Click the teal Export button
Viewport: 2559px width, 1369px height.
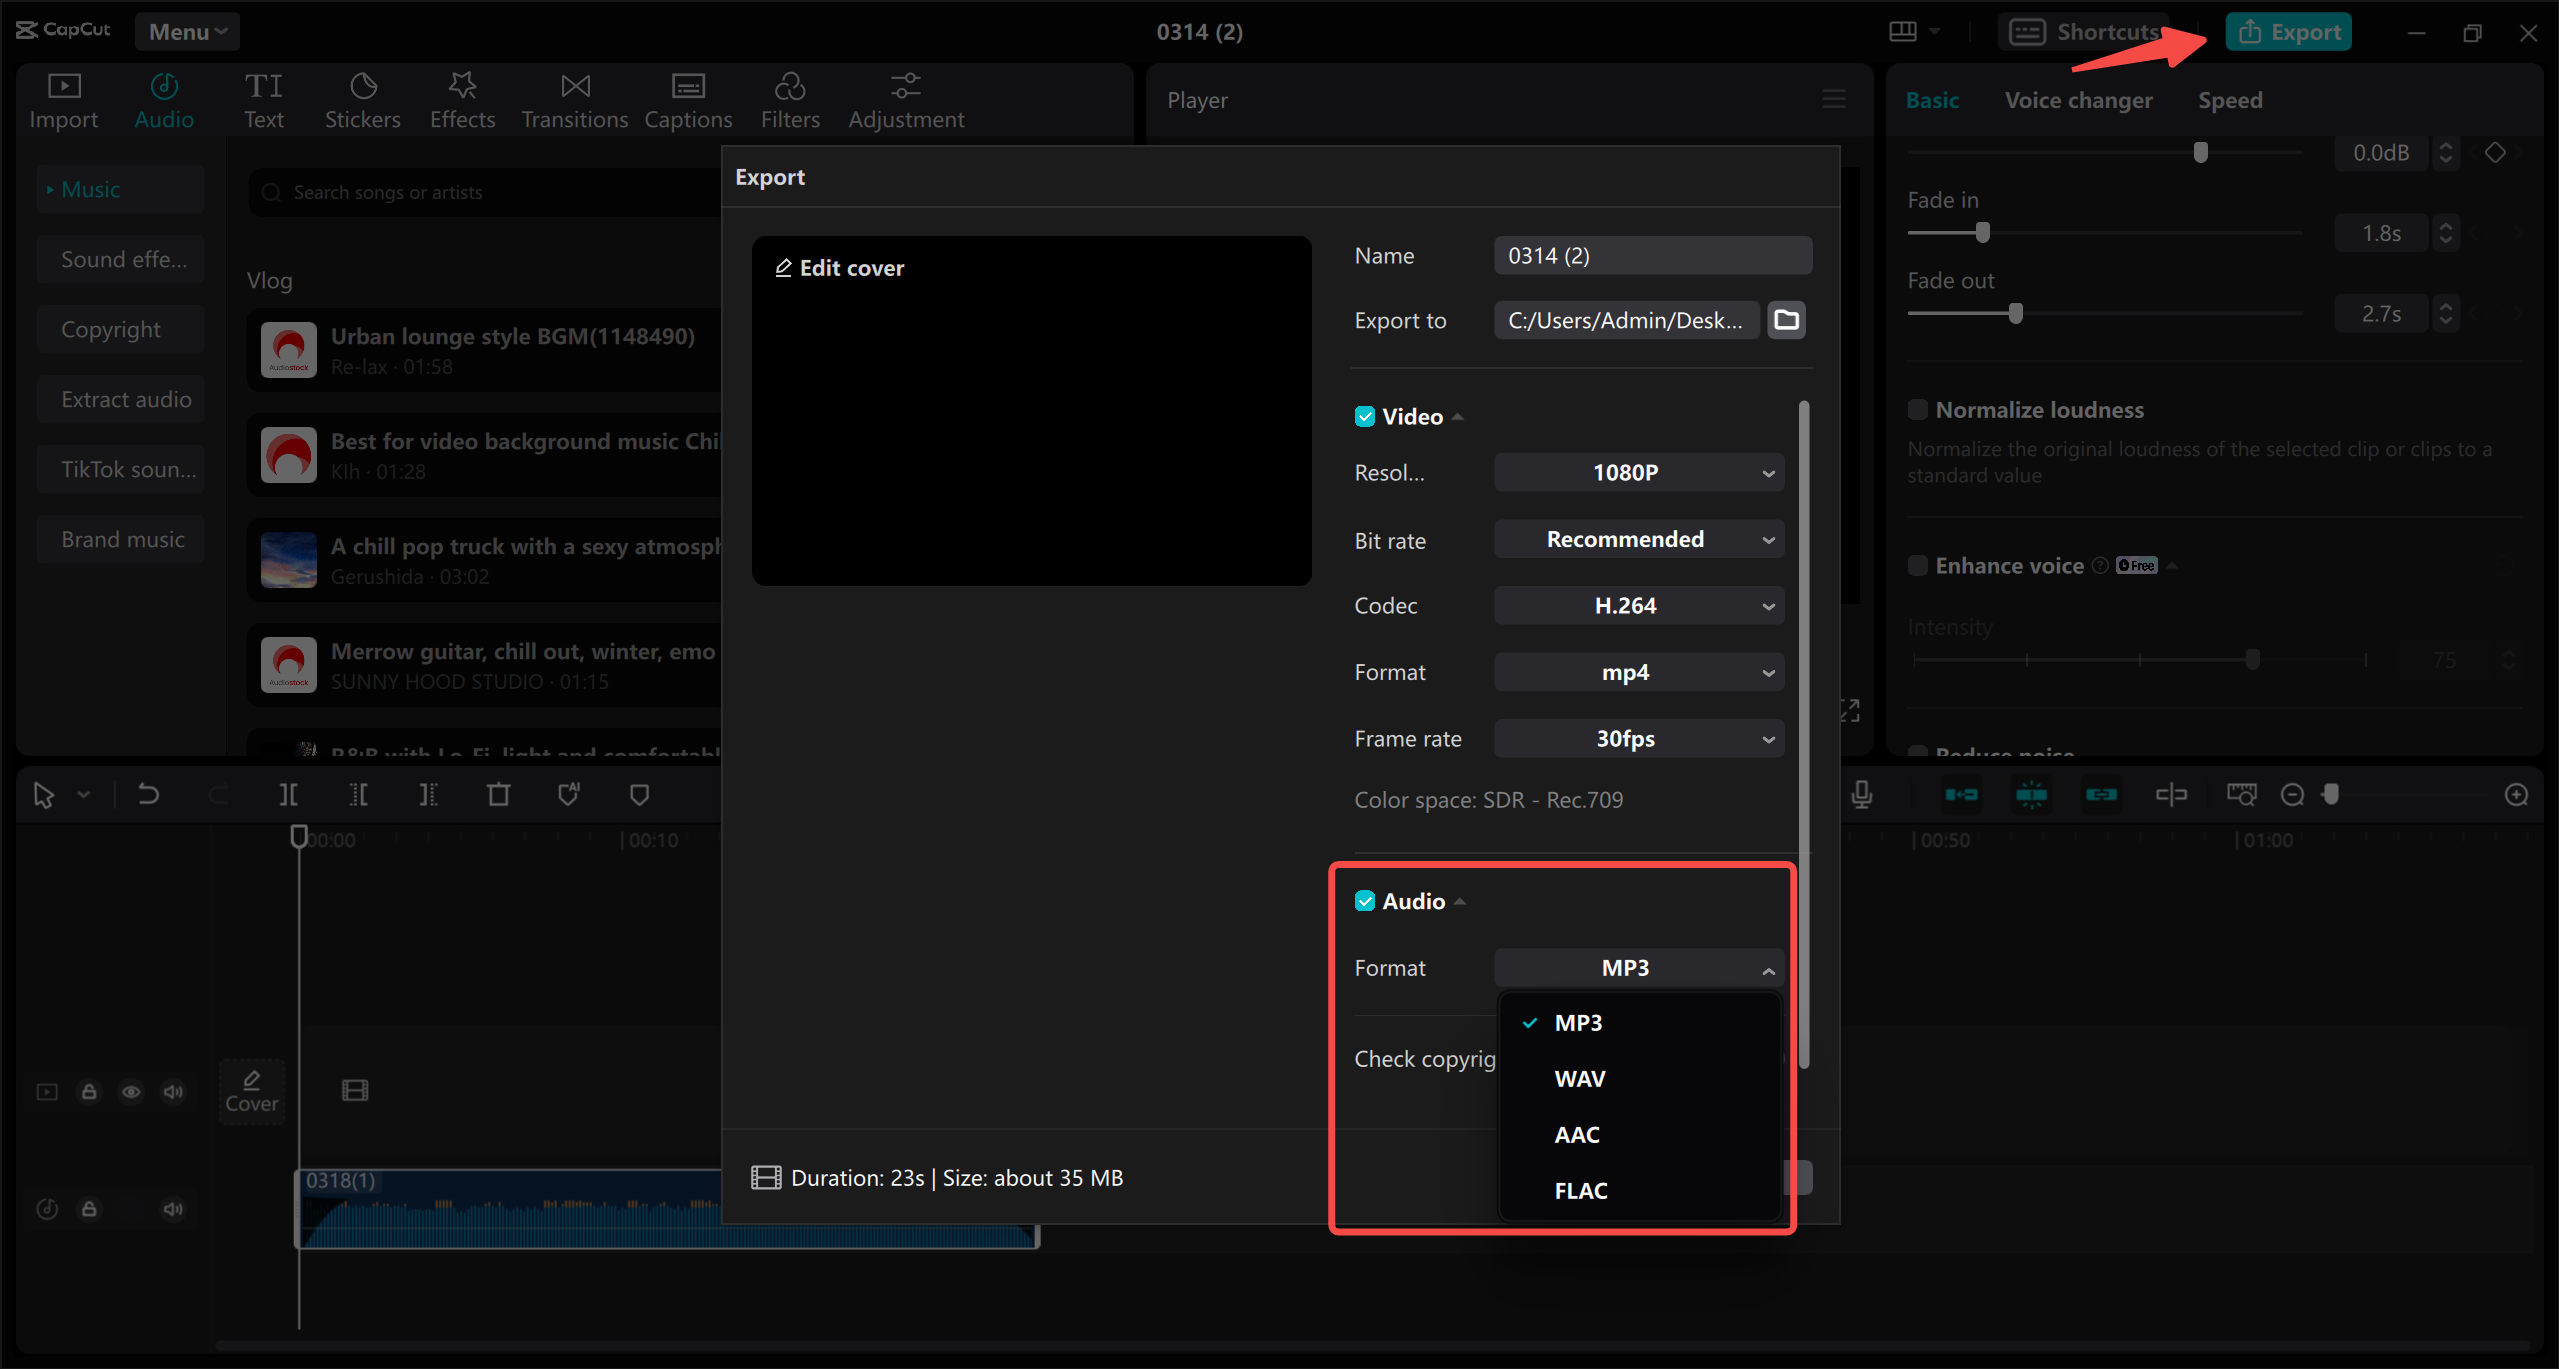pos(2288,32)
